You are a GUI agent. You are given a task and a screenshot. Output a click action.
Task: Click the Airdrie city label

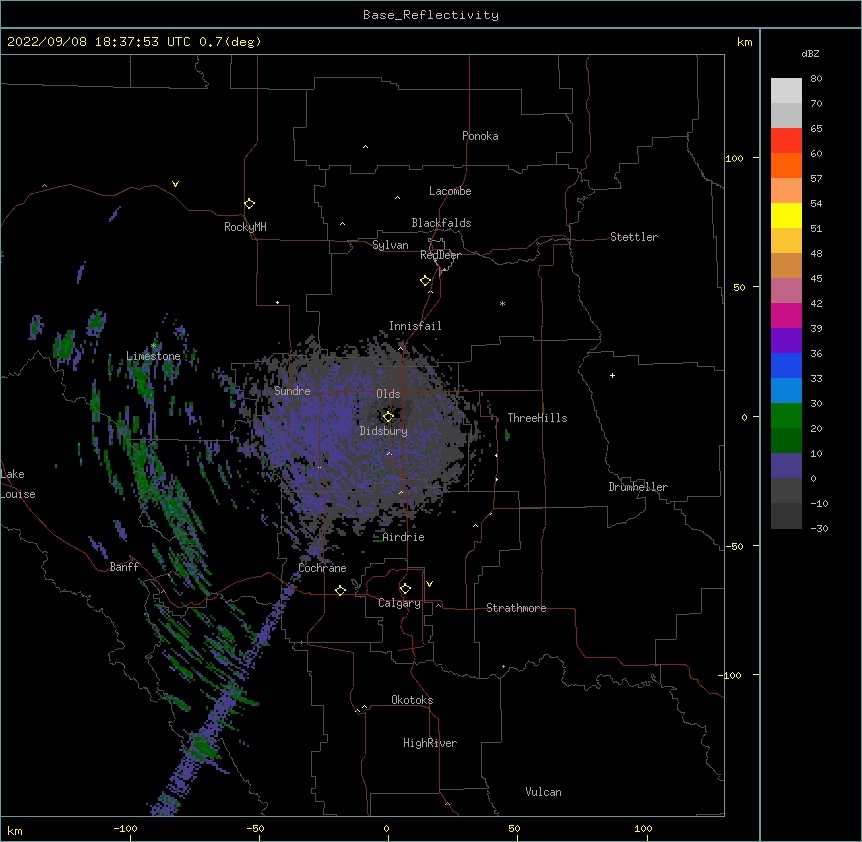tap(404, 537)
